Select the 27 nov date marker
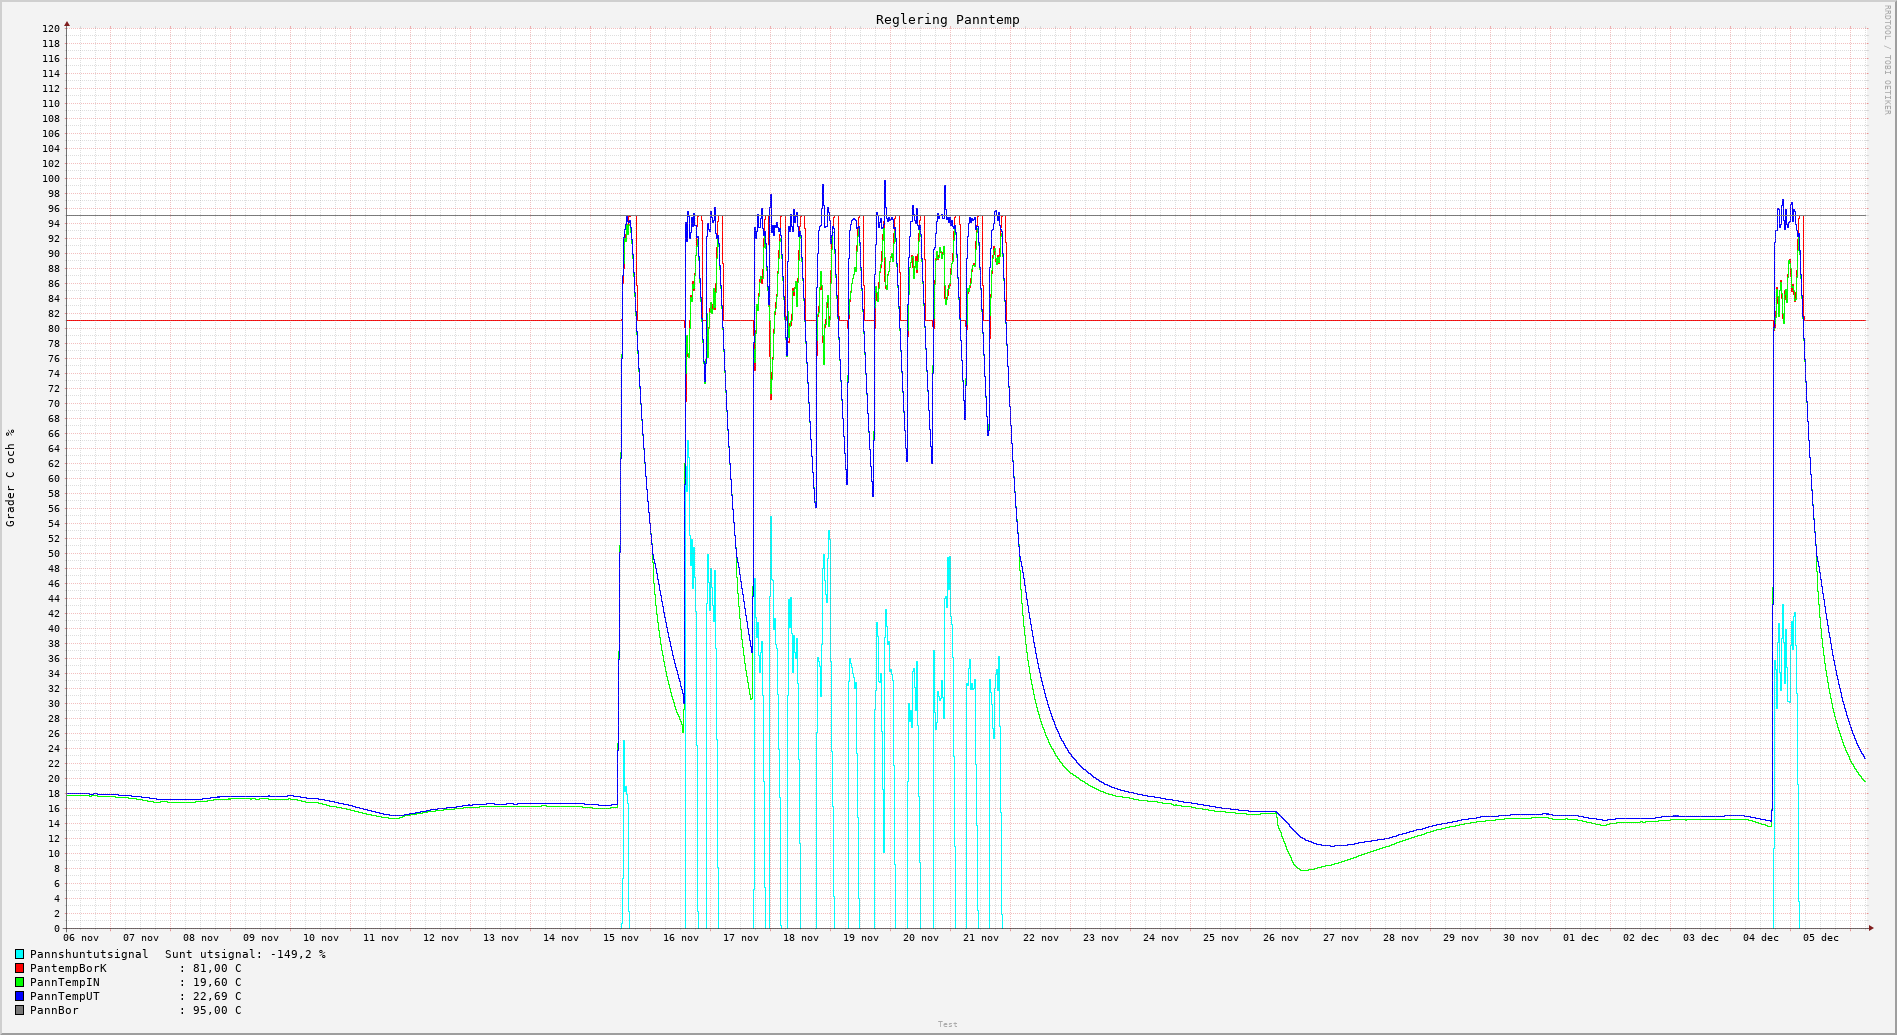The height and width of the screenshot is (1035, 1897). point(1341,938)
